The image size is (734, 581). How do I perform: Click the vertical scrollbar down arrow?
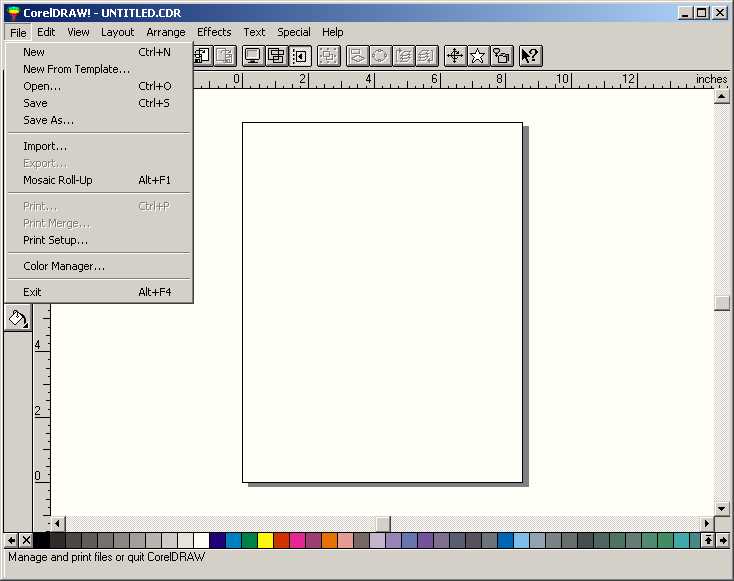722,508
